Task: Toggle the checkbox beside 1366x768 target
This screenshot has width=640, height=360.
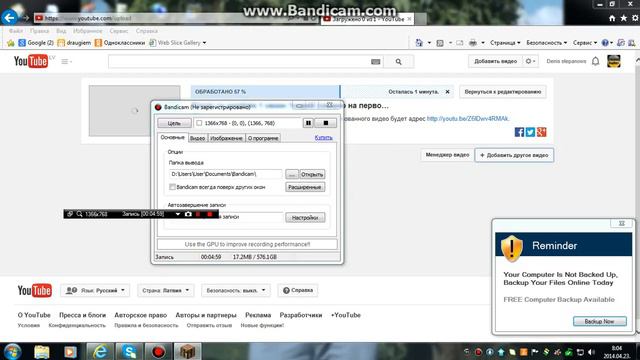Action: point(199,123)
